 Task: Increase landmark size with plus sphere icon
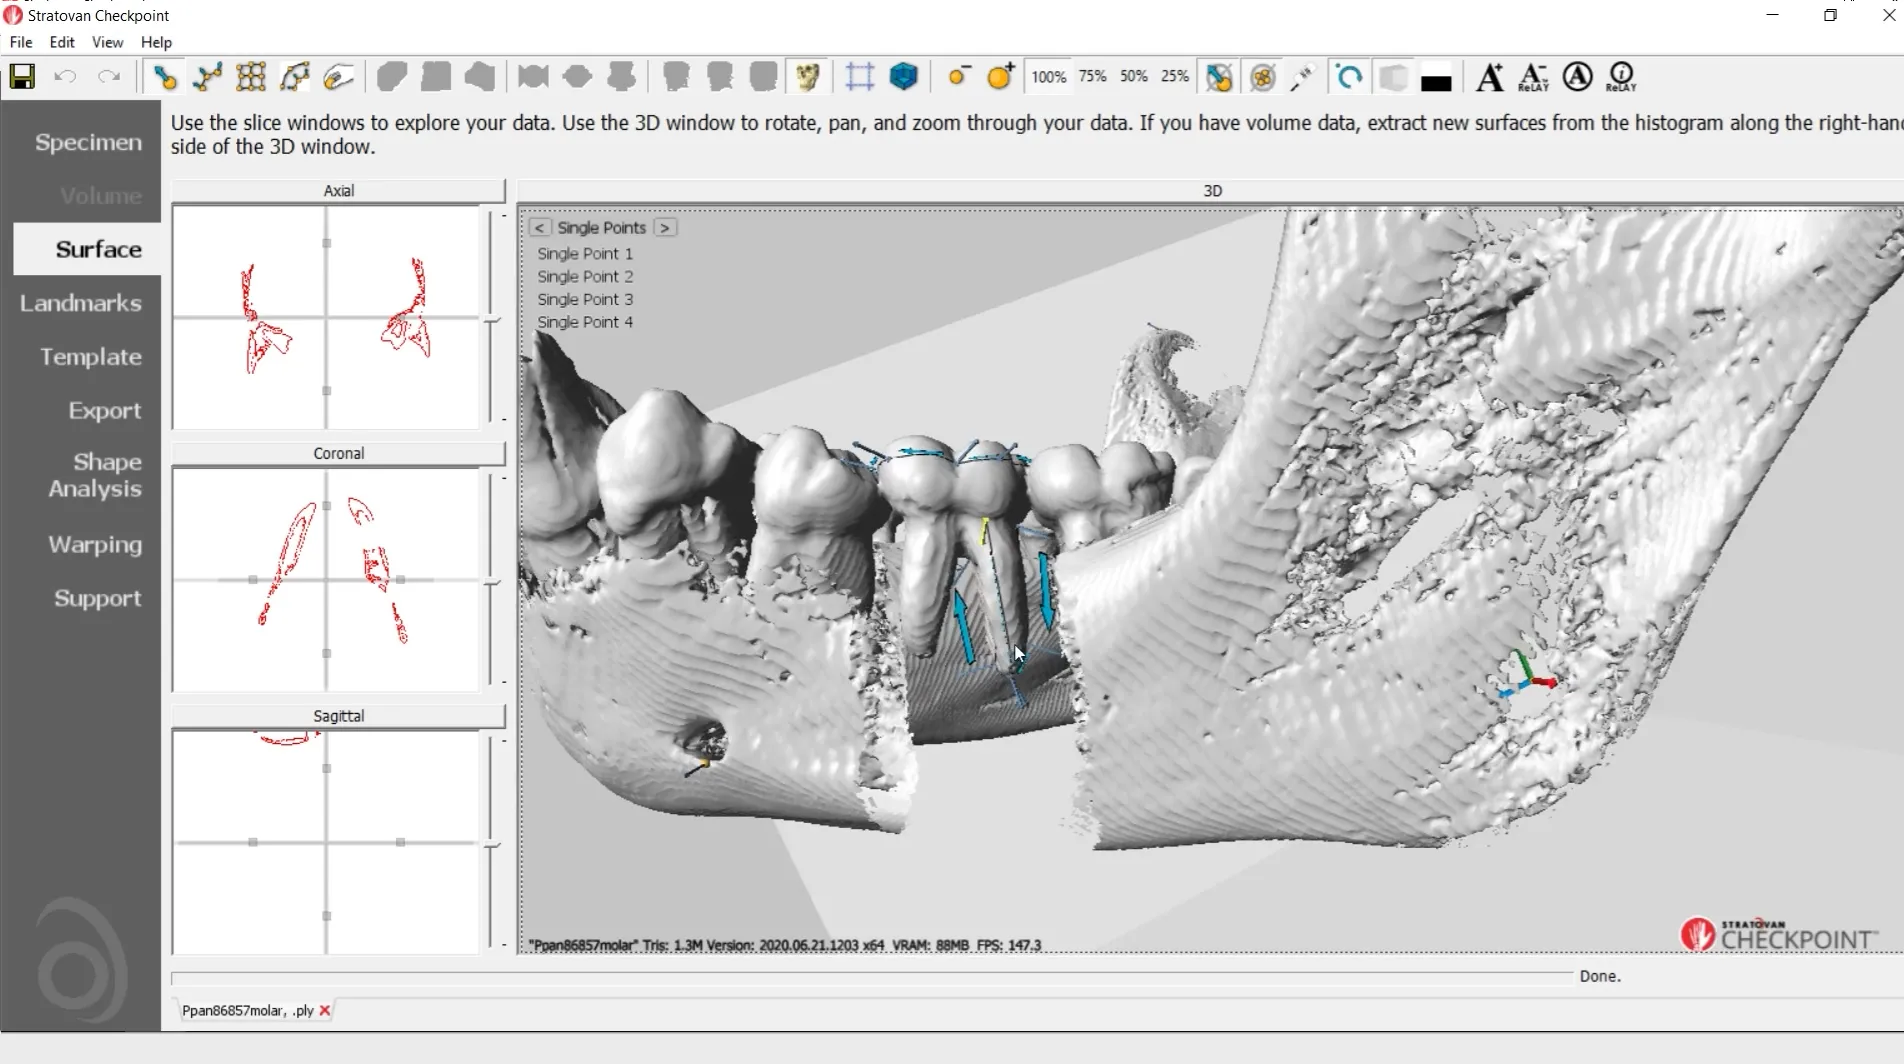click(x=1000, y=77)
